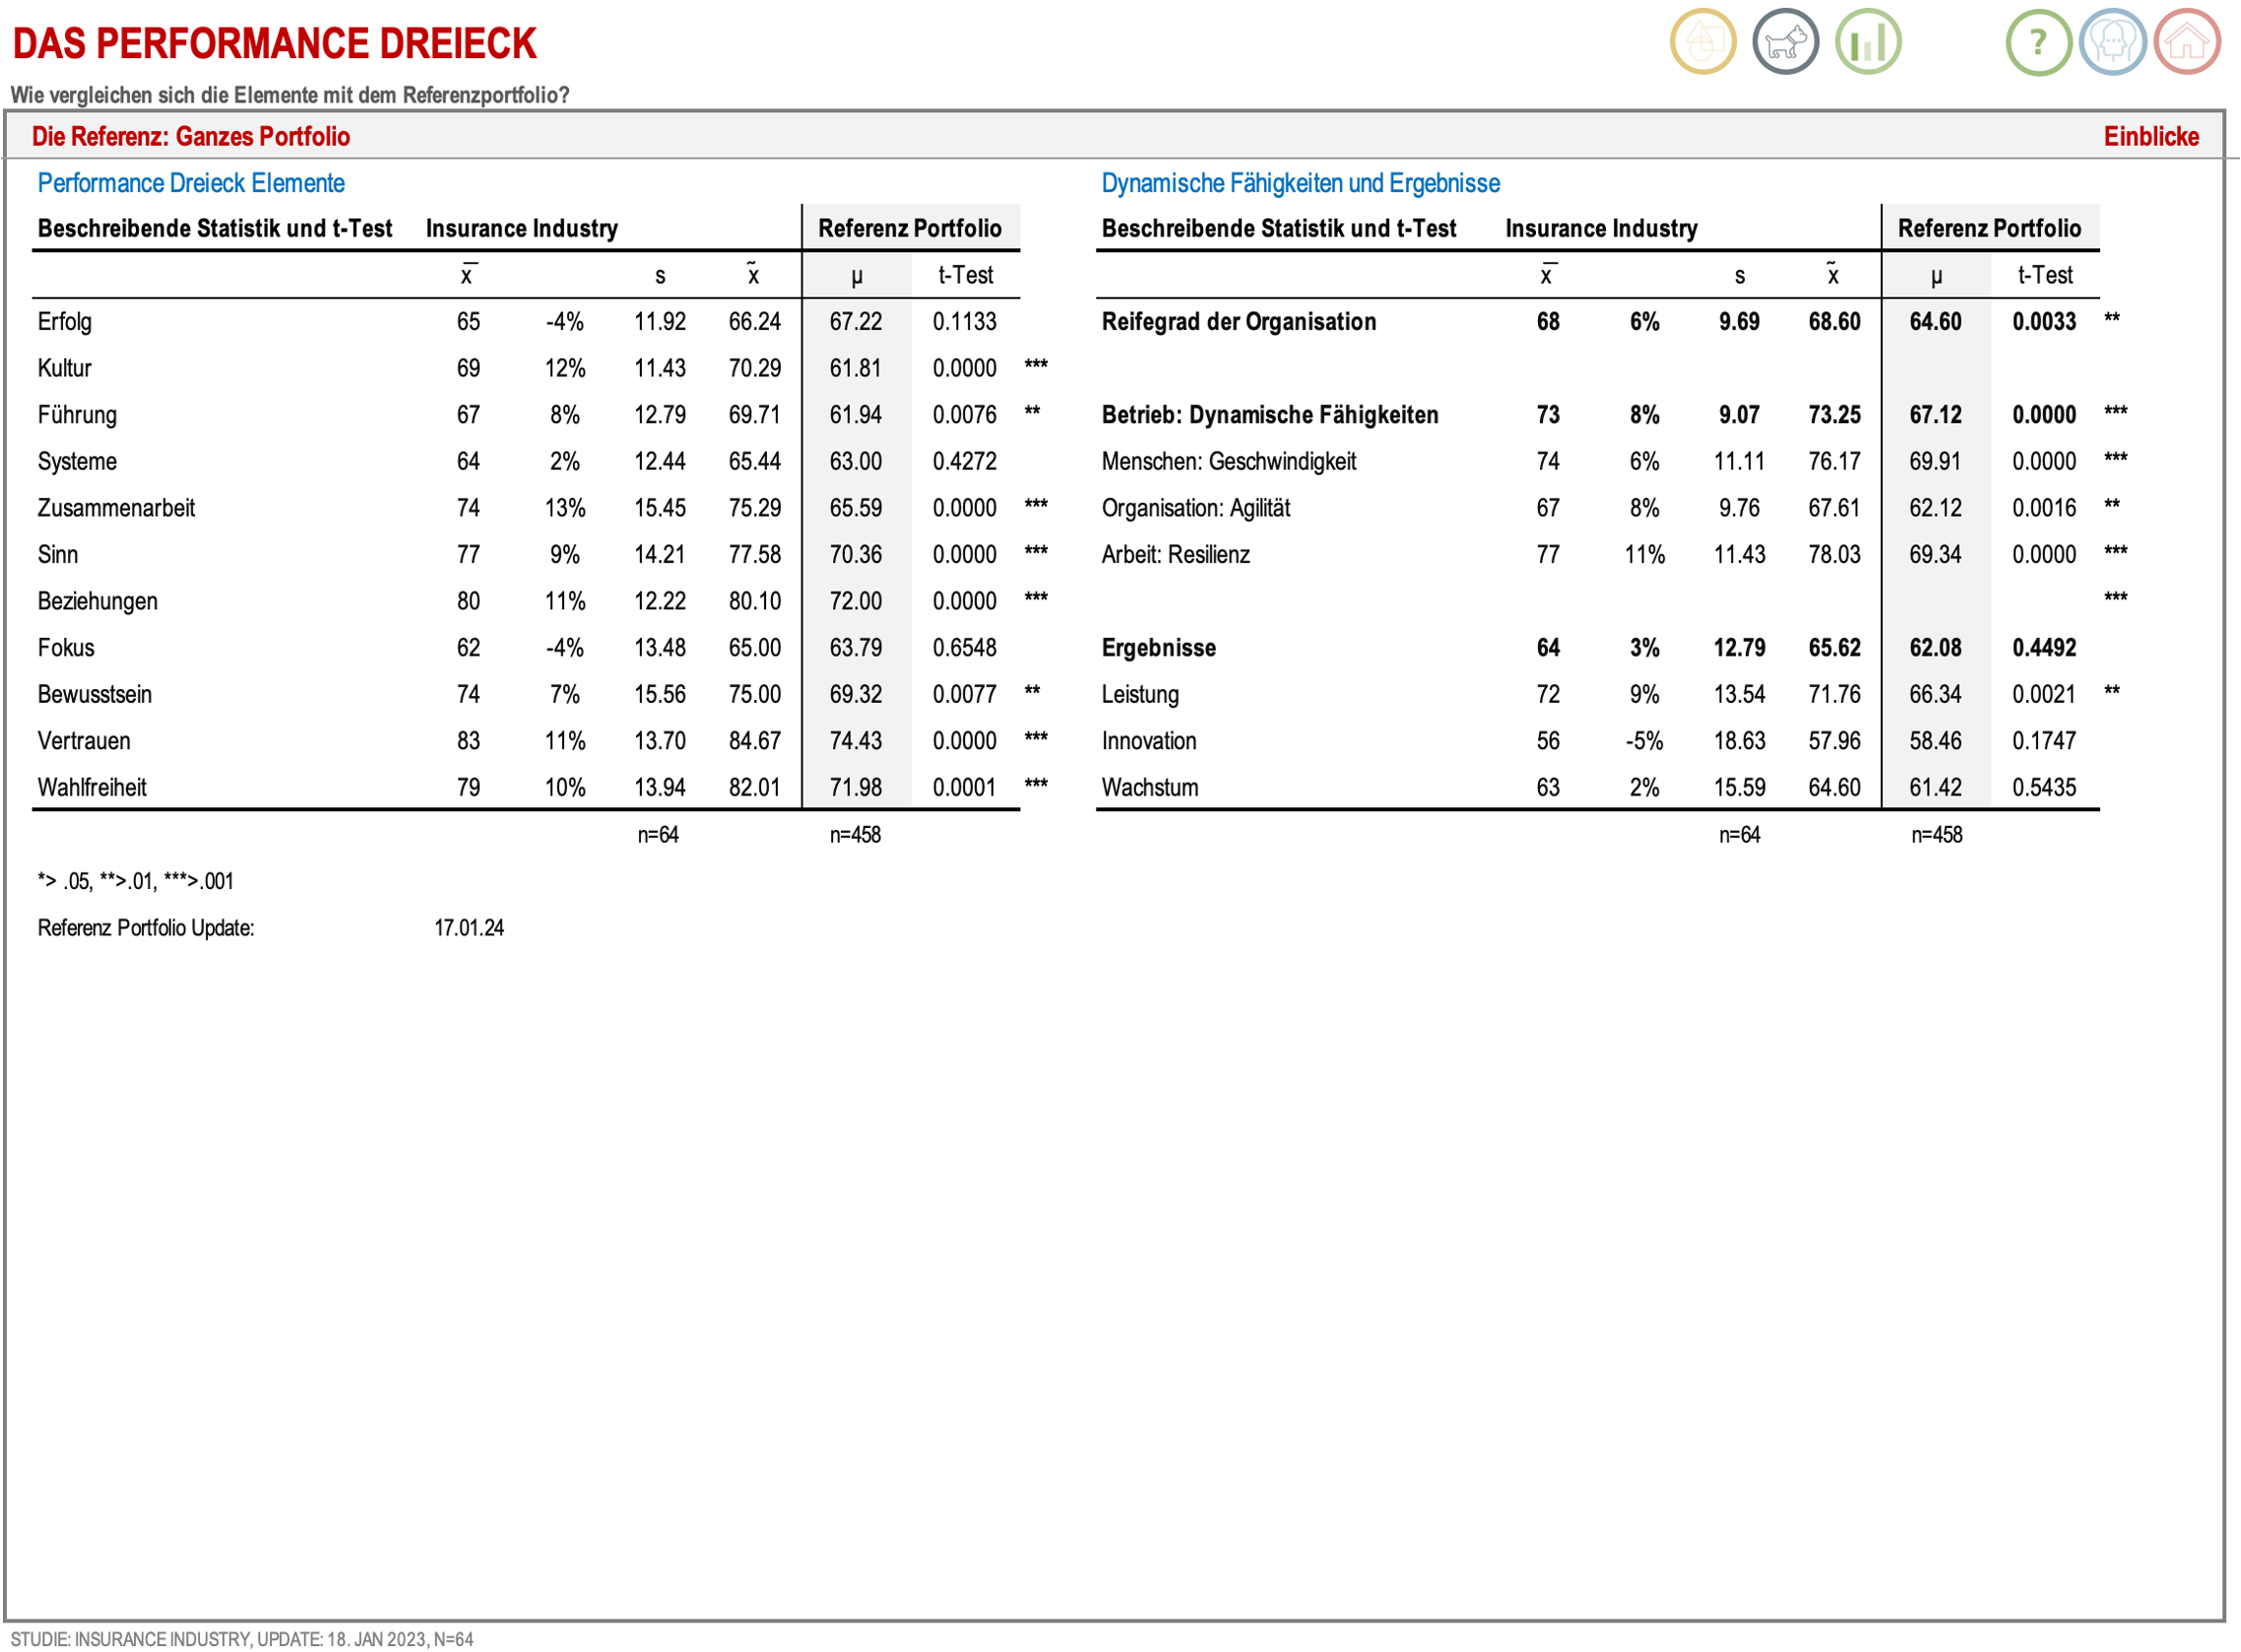Click 'Menschen: Geschwindigkeit' row label
This screenshot has width=2241, height=1652.
coord(1228,462)
